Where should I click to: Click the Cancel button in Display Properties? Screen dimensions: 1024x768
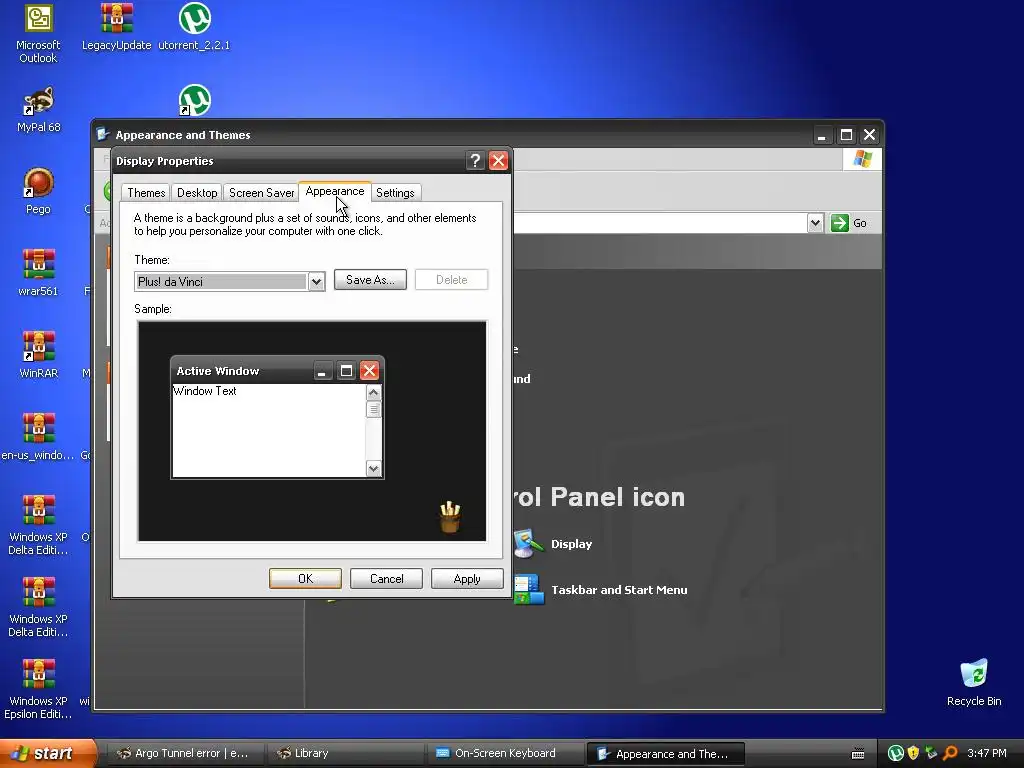click(x=386, y=579)
